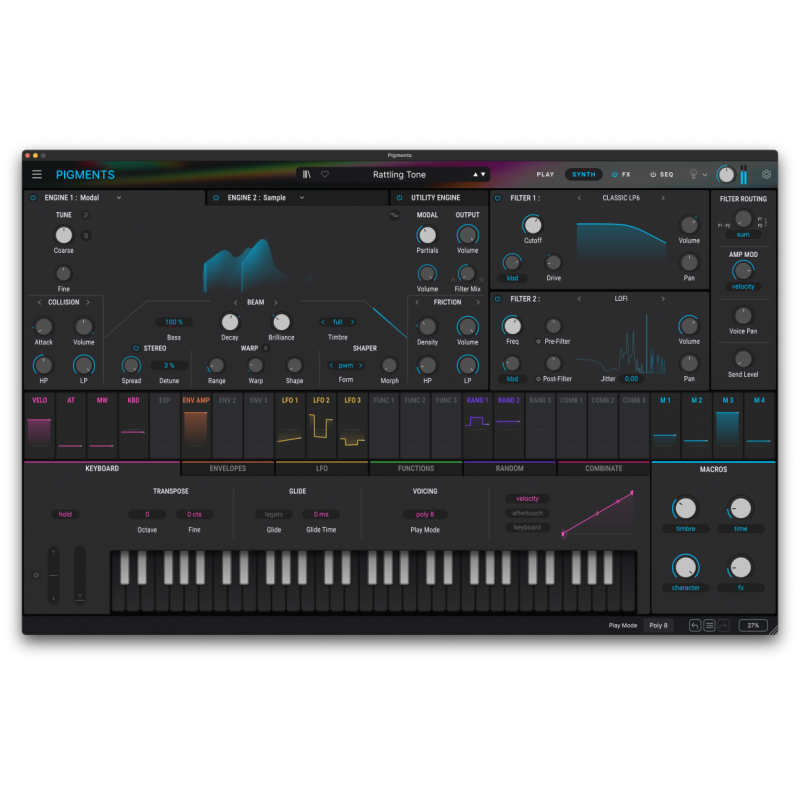This screenshot has width=800, height=800.
Task: Click the undo arrow icon
Action: pyautogui.click(x=694, y=625)
